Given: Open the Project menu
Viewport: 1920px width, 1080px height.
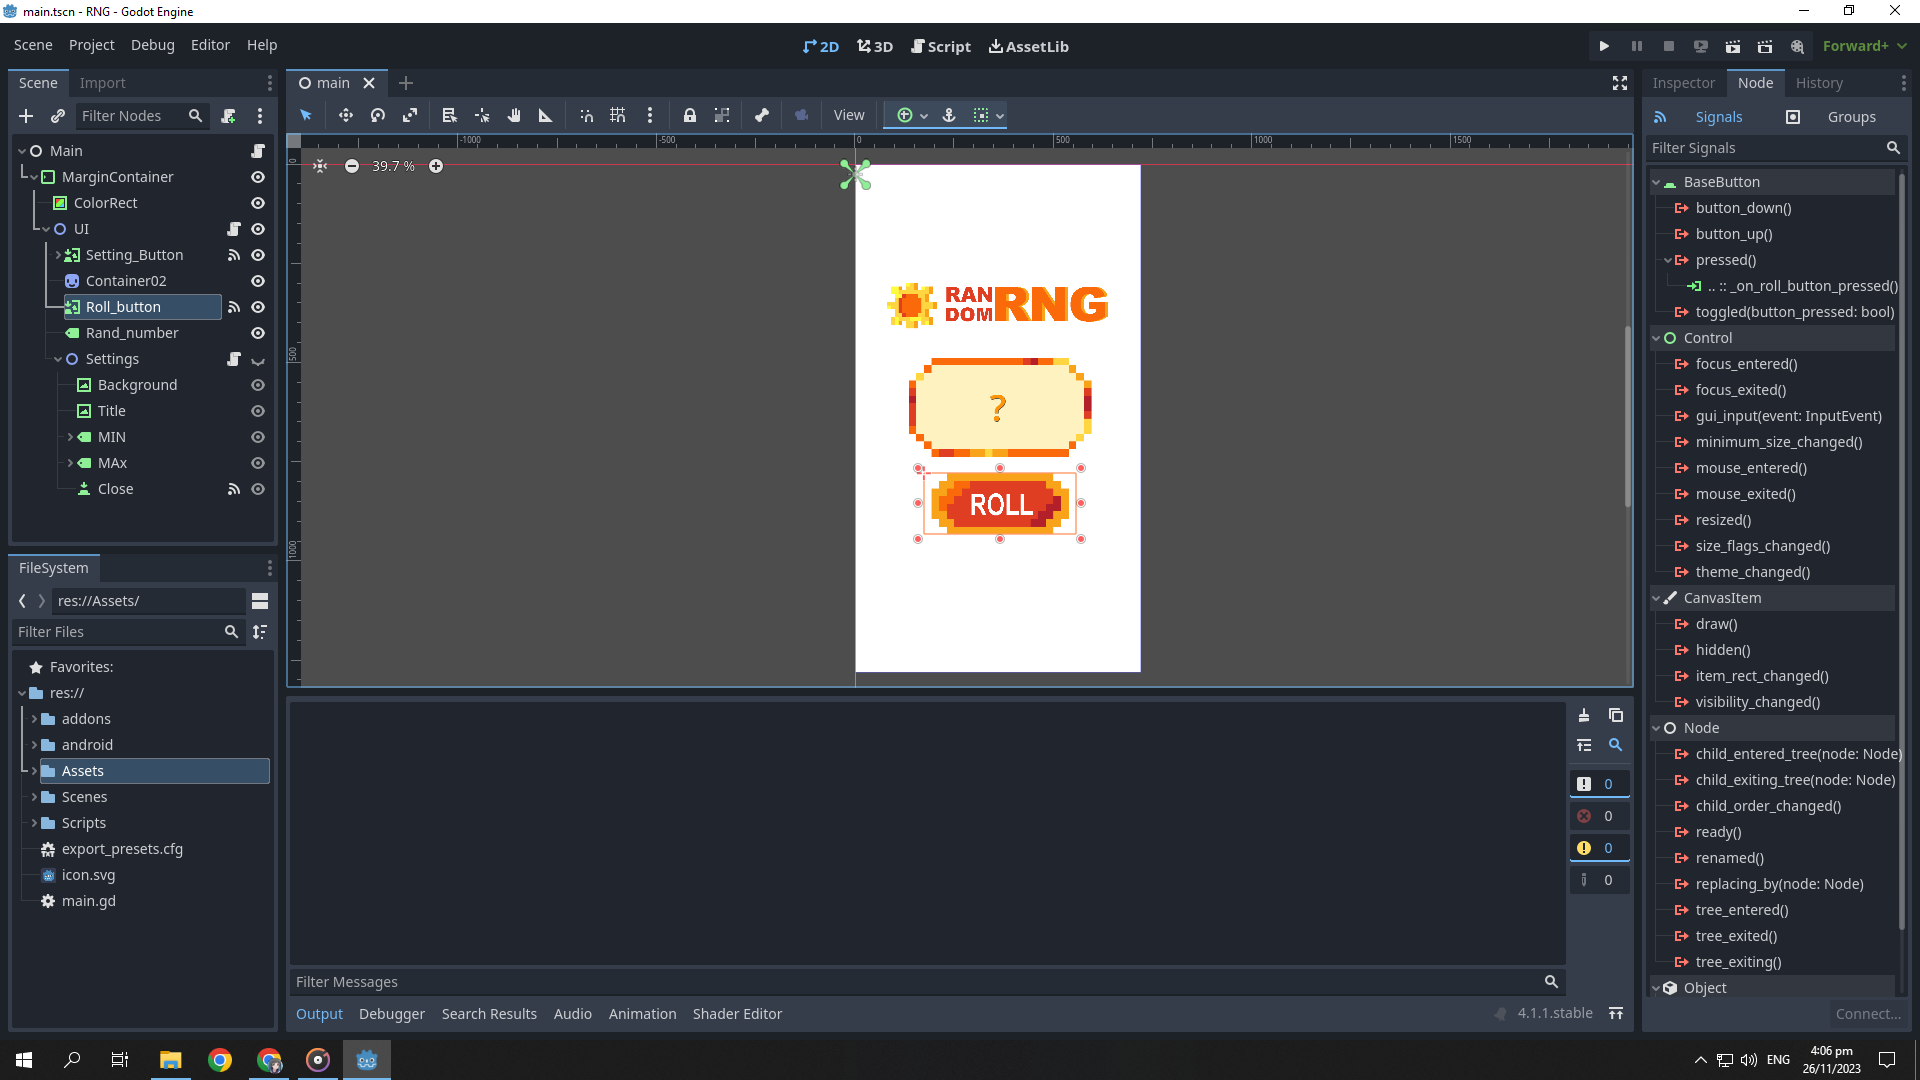Looking at the screenshot, I should pyautogui.click(x=91, y=45).
